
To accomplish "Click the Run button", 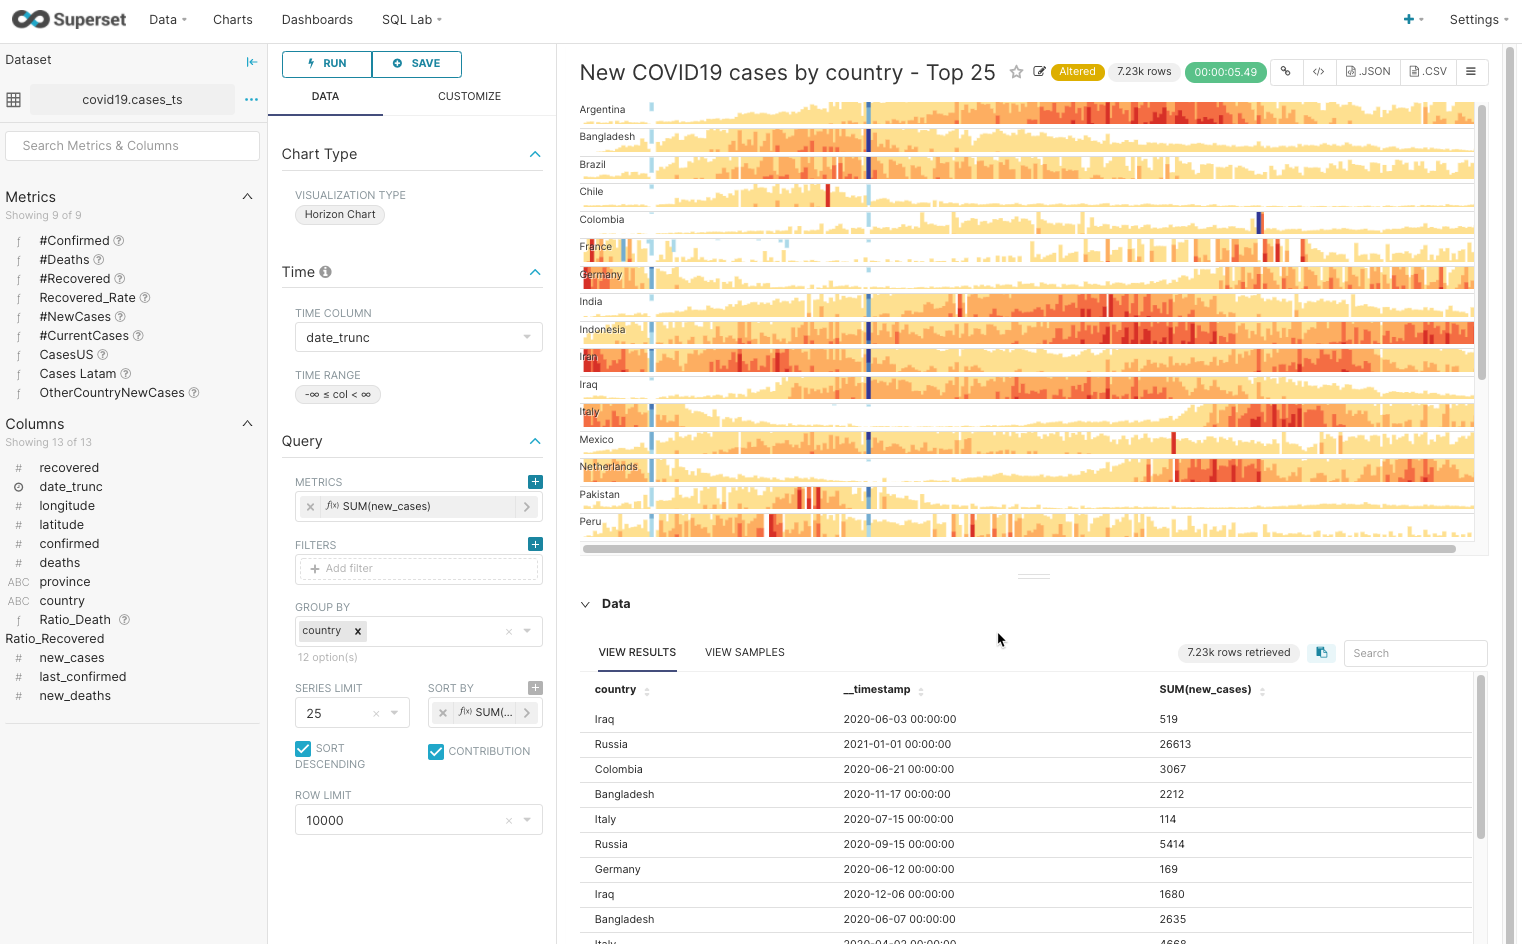I will [327, 64].
